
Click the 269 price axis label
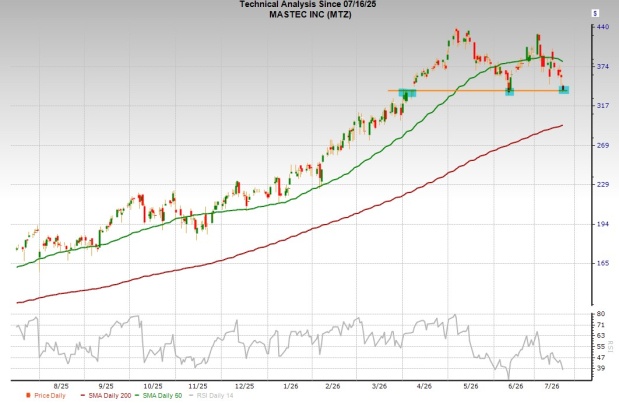603,145
